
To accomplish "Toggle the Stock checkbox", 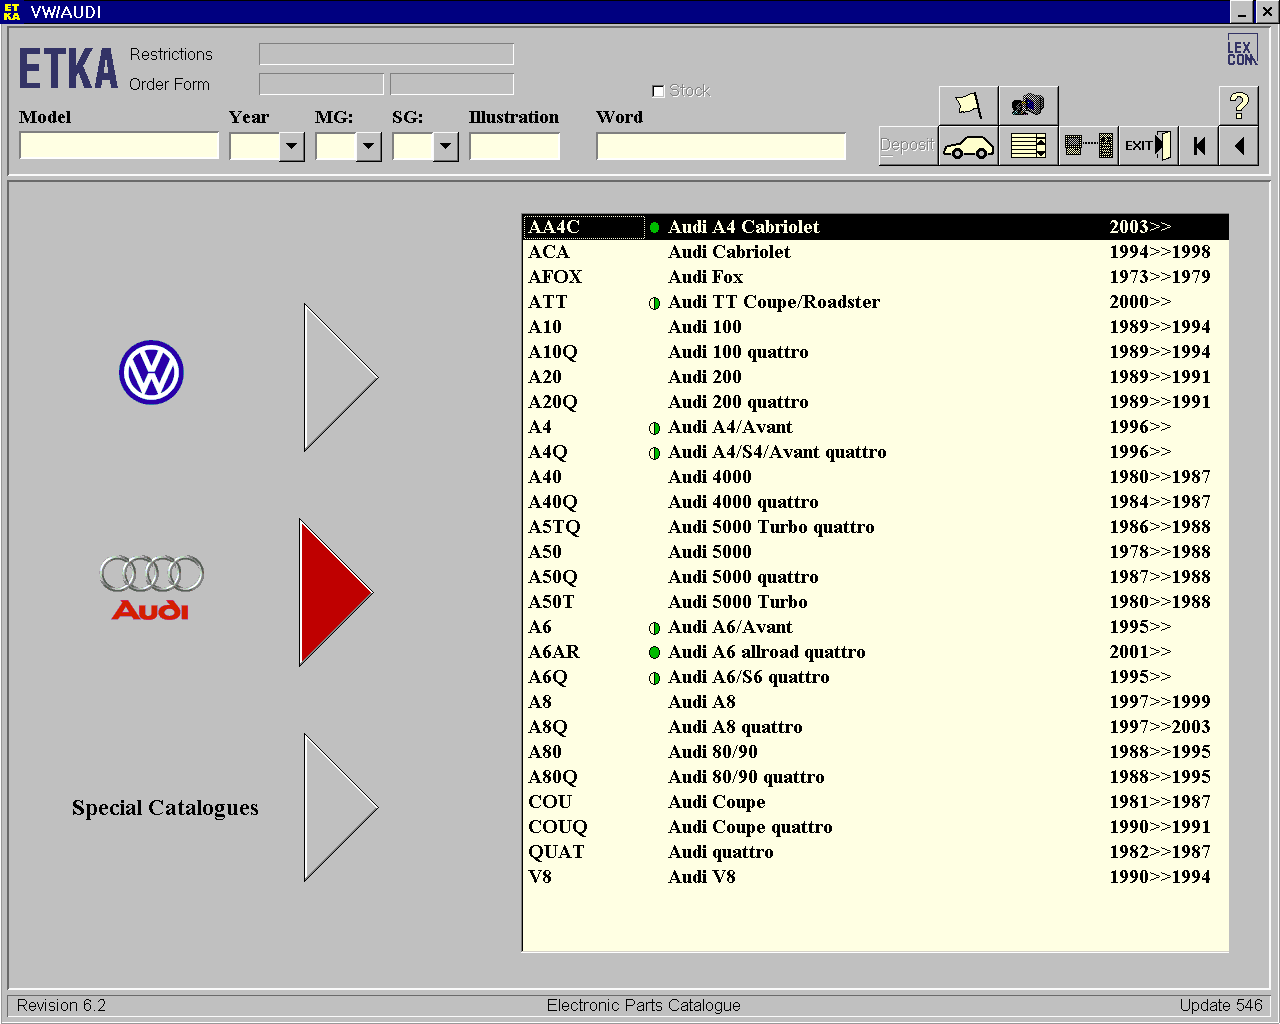I will click(x=658, y=91).
